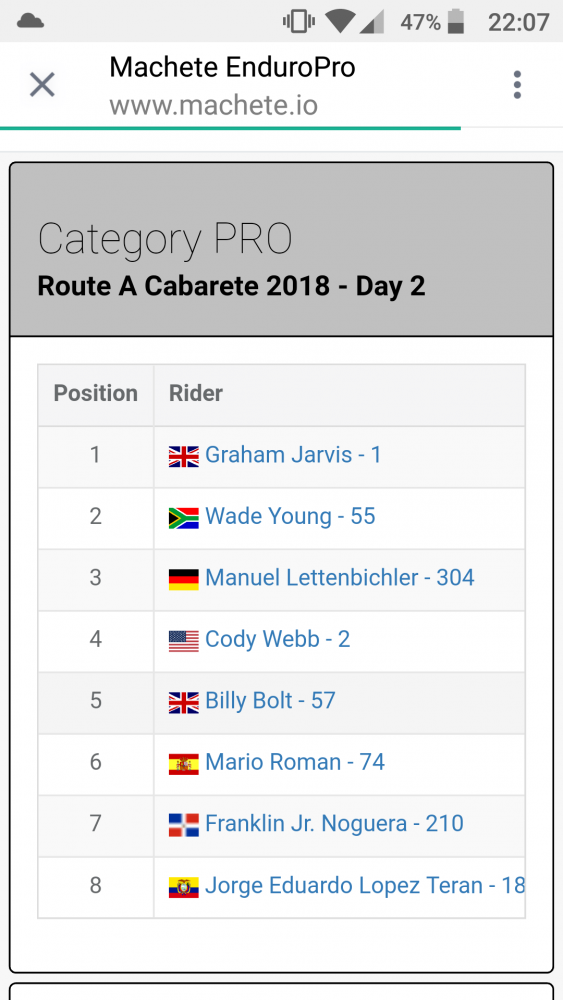Open Billy Bolt - 57 rider link
The height and width of the screenshot is (1000, 563).
(270, 700)
